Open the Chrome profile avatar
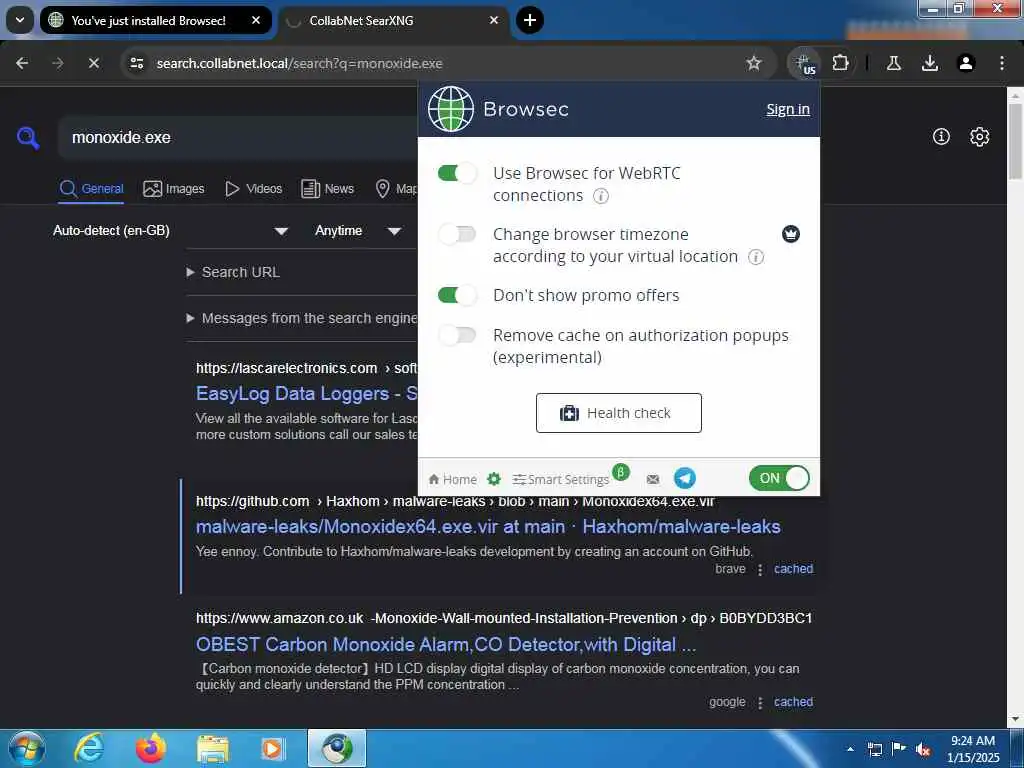The image size is (1024, 768). [x=966, y=63]
